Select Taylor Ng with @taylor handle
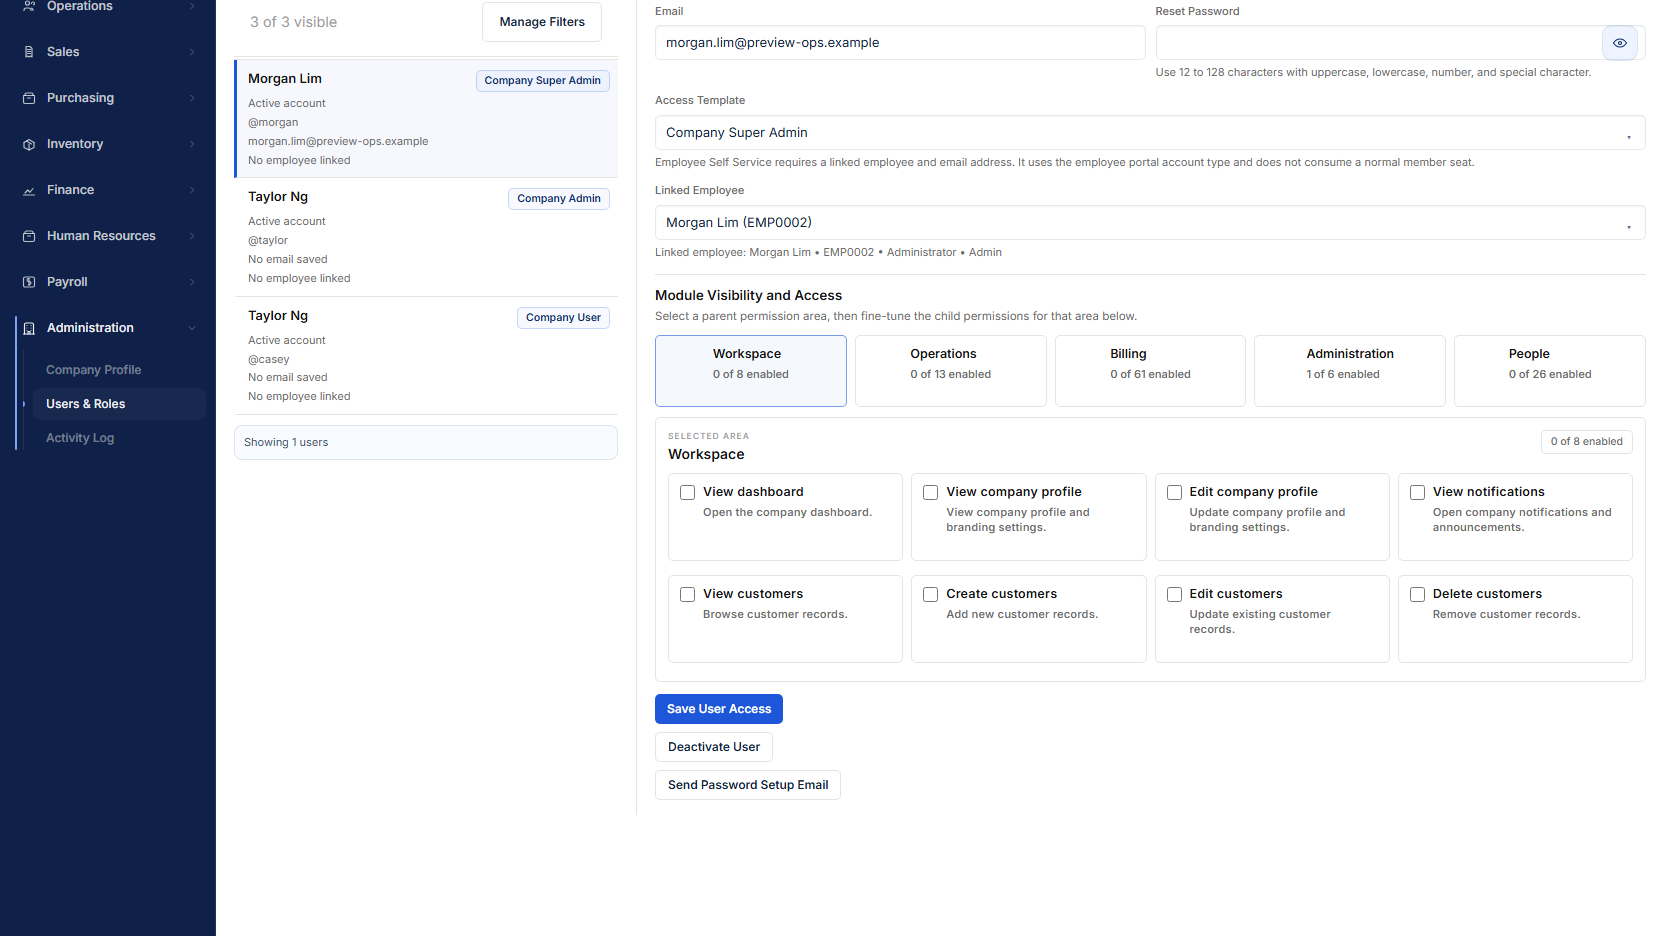Screen dimensions: 1664x936 (x=426, y=237)
